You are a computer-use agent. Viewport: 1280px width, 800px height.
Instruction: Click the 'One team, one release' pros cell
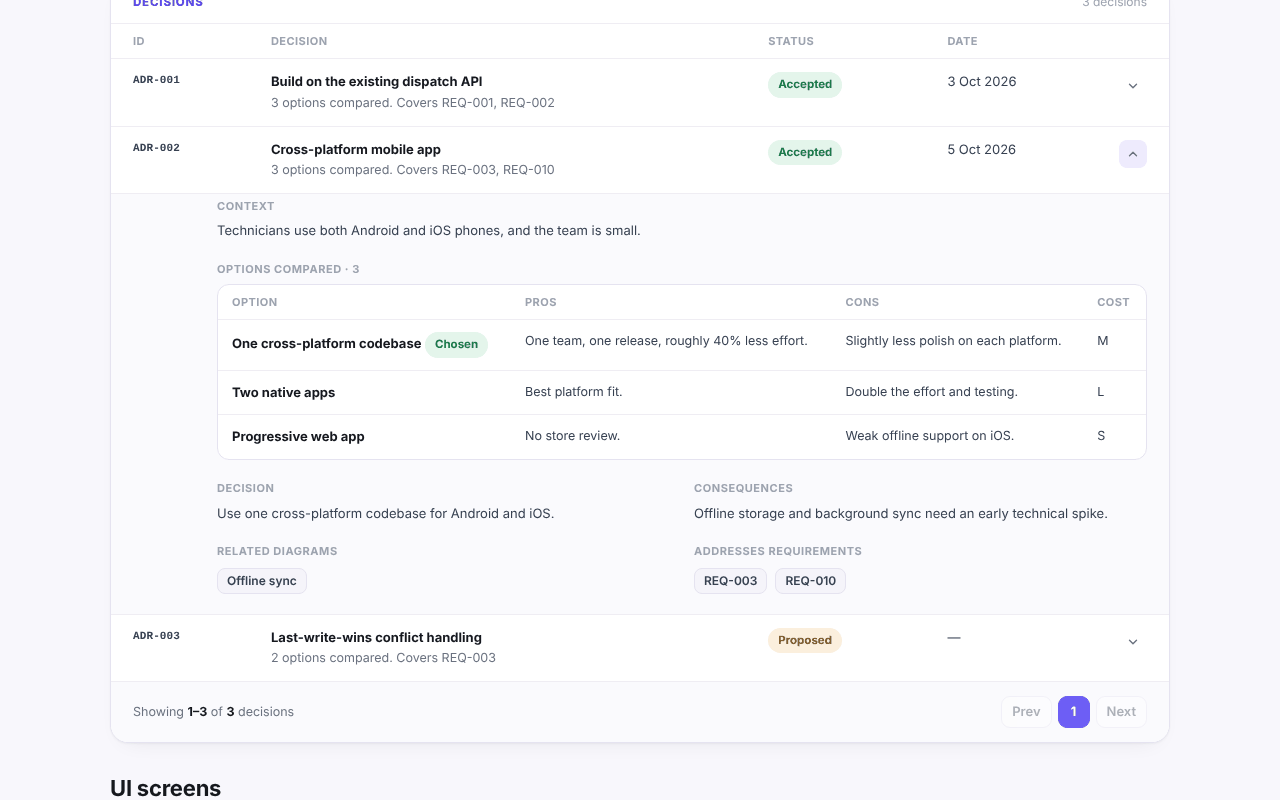666,341
